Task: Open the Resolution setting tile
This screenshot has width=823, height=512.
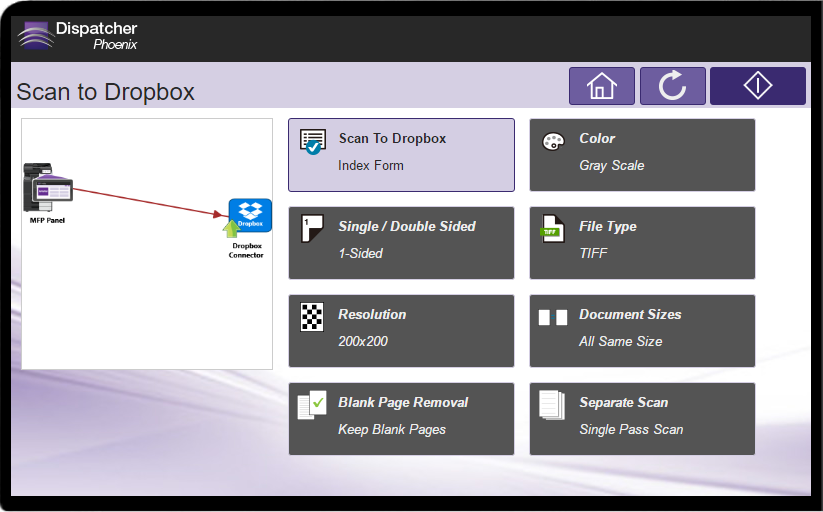Action: (x=401, y=331)
